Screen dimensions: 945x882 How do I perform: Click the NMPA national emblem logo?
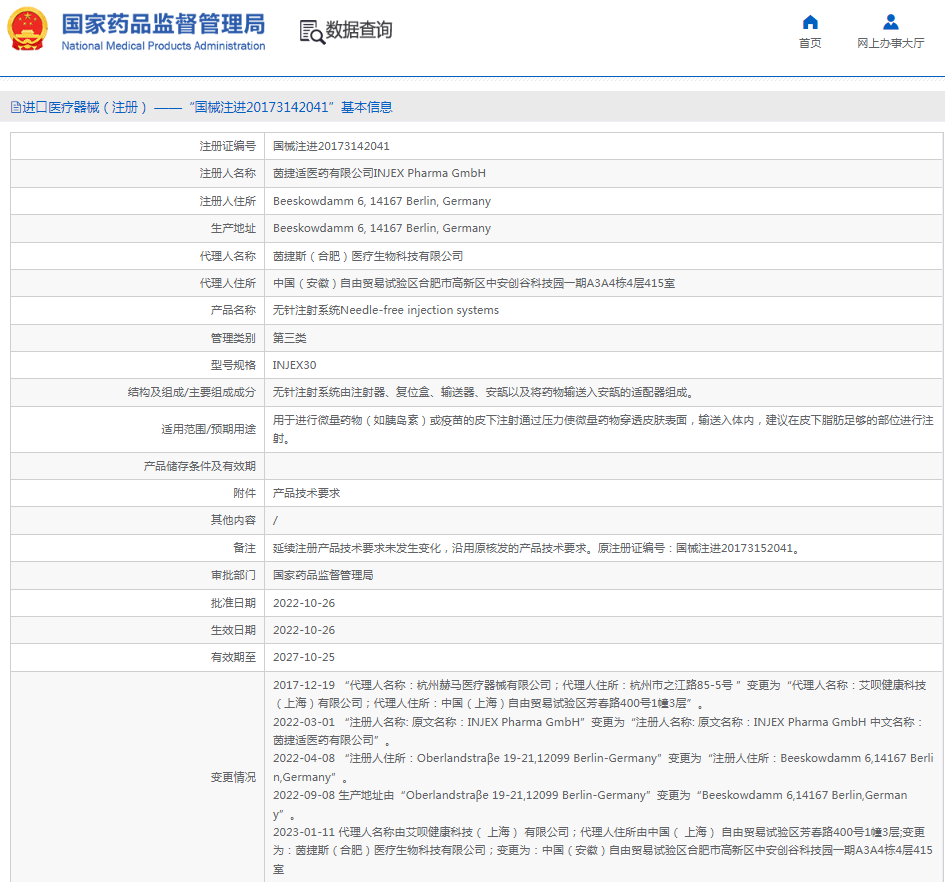(x=28, y=30)
